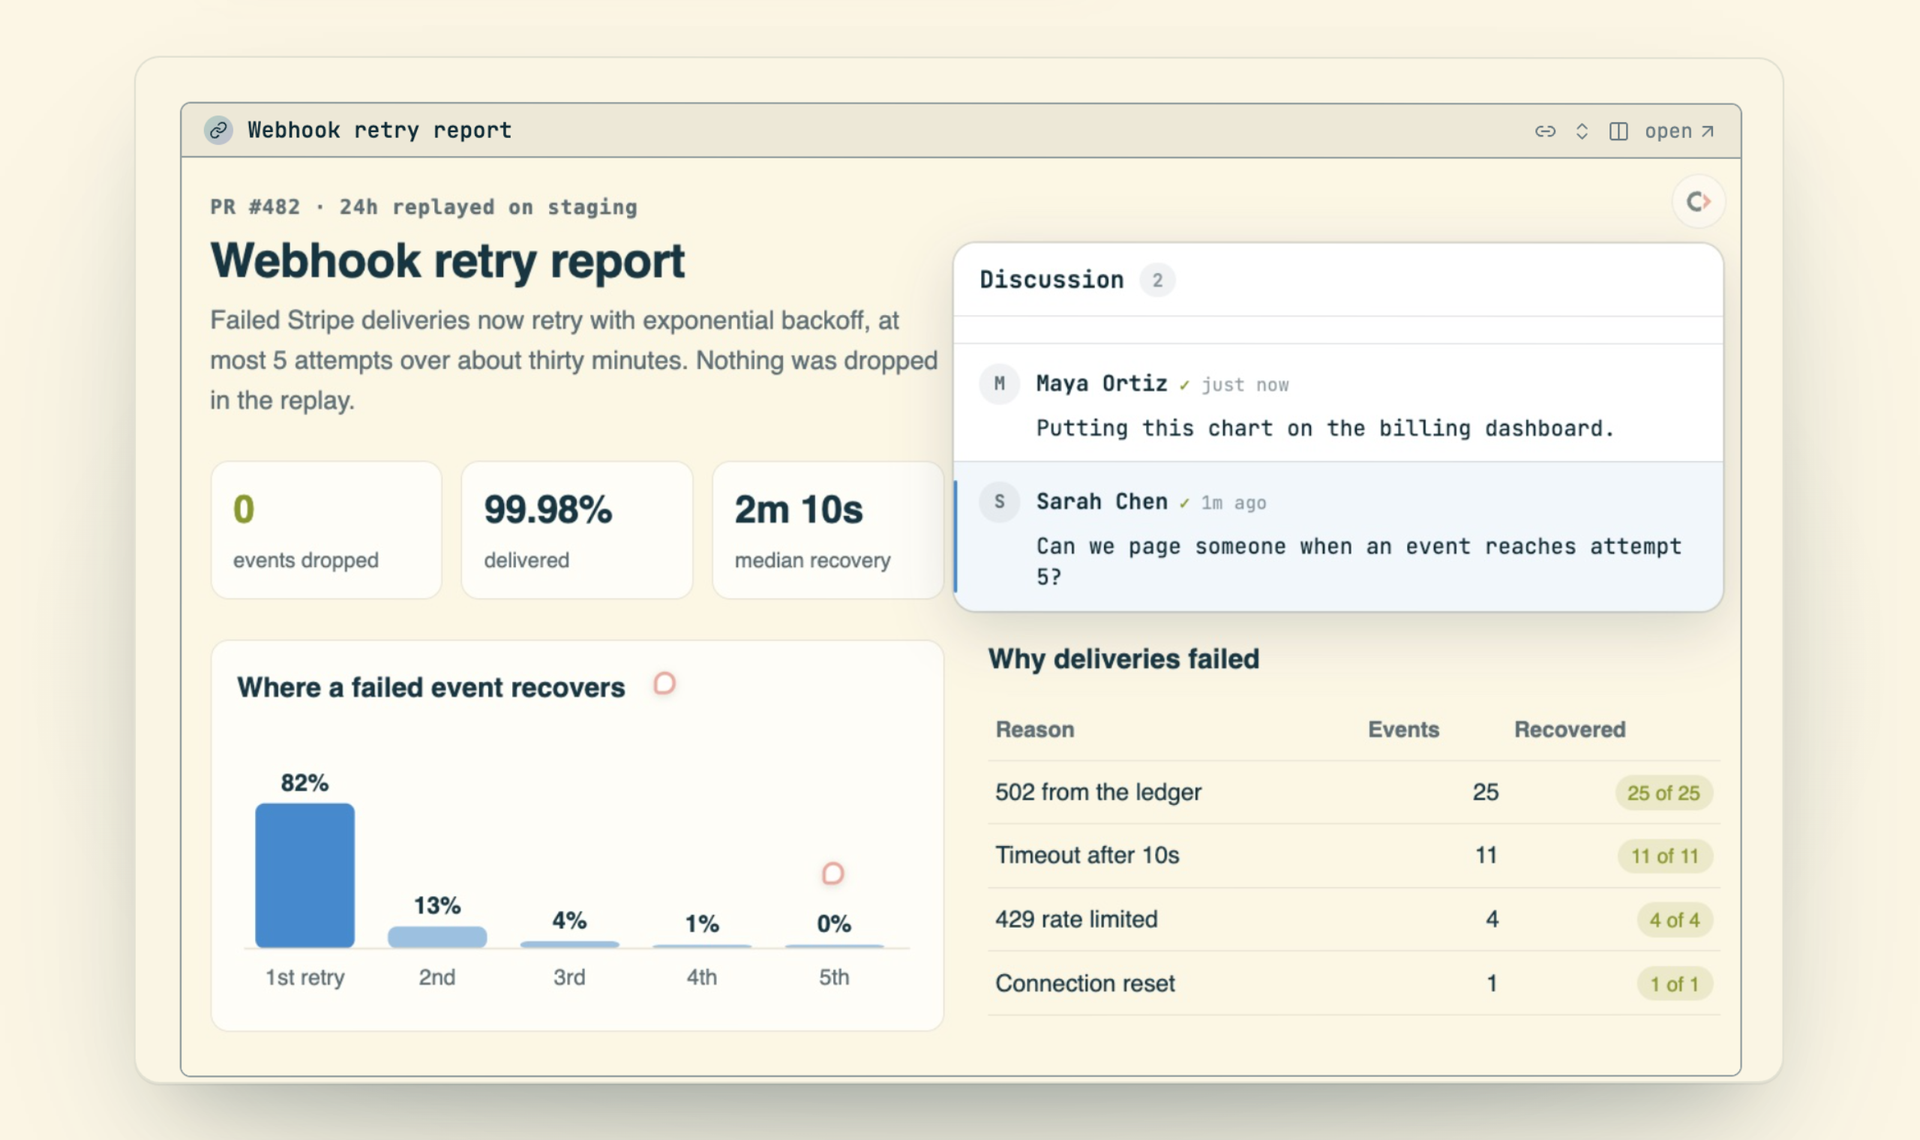Click the Recovered column header
The image size is (1920, 1140).
point(1569,730)
